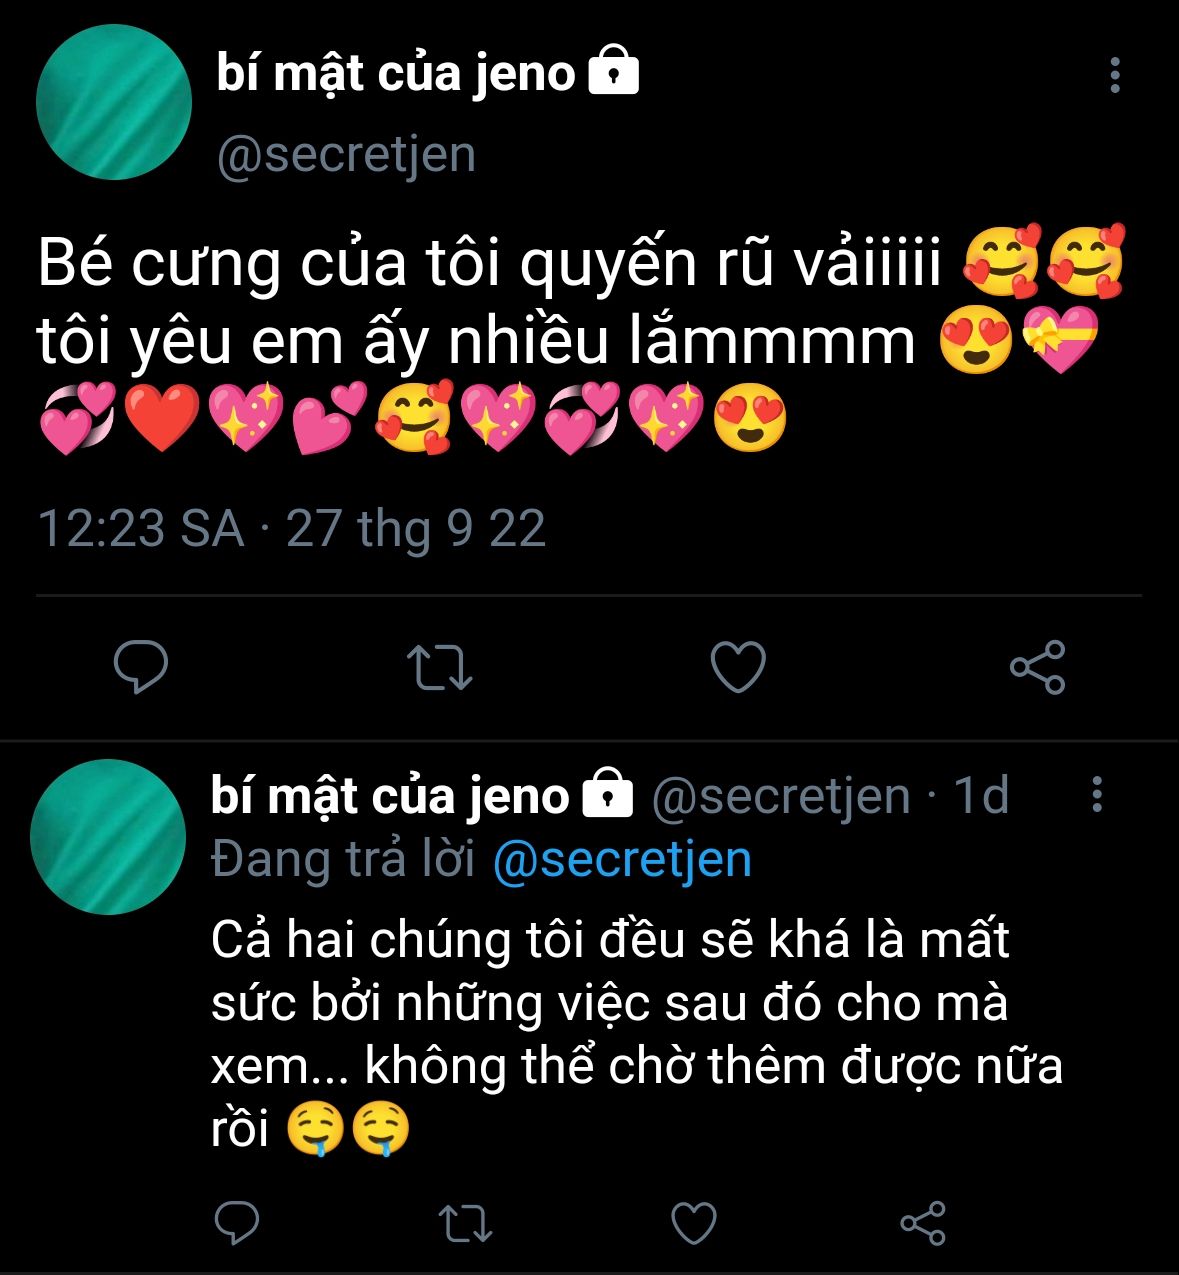Viewport: 1179px width, 1275px height.
Task: Retweet the main tweet
Action: coord(440,668)
